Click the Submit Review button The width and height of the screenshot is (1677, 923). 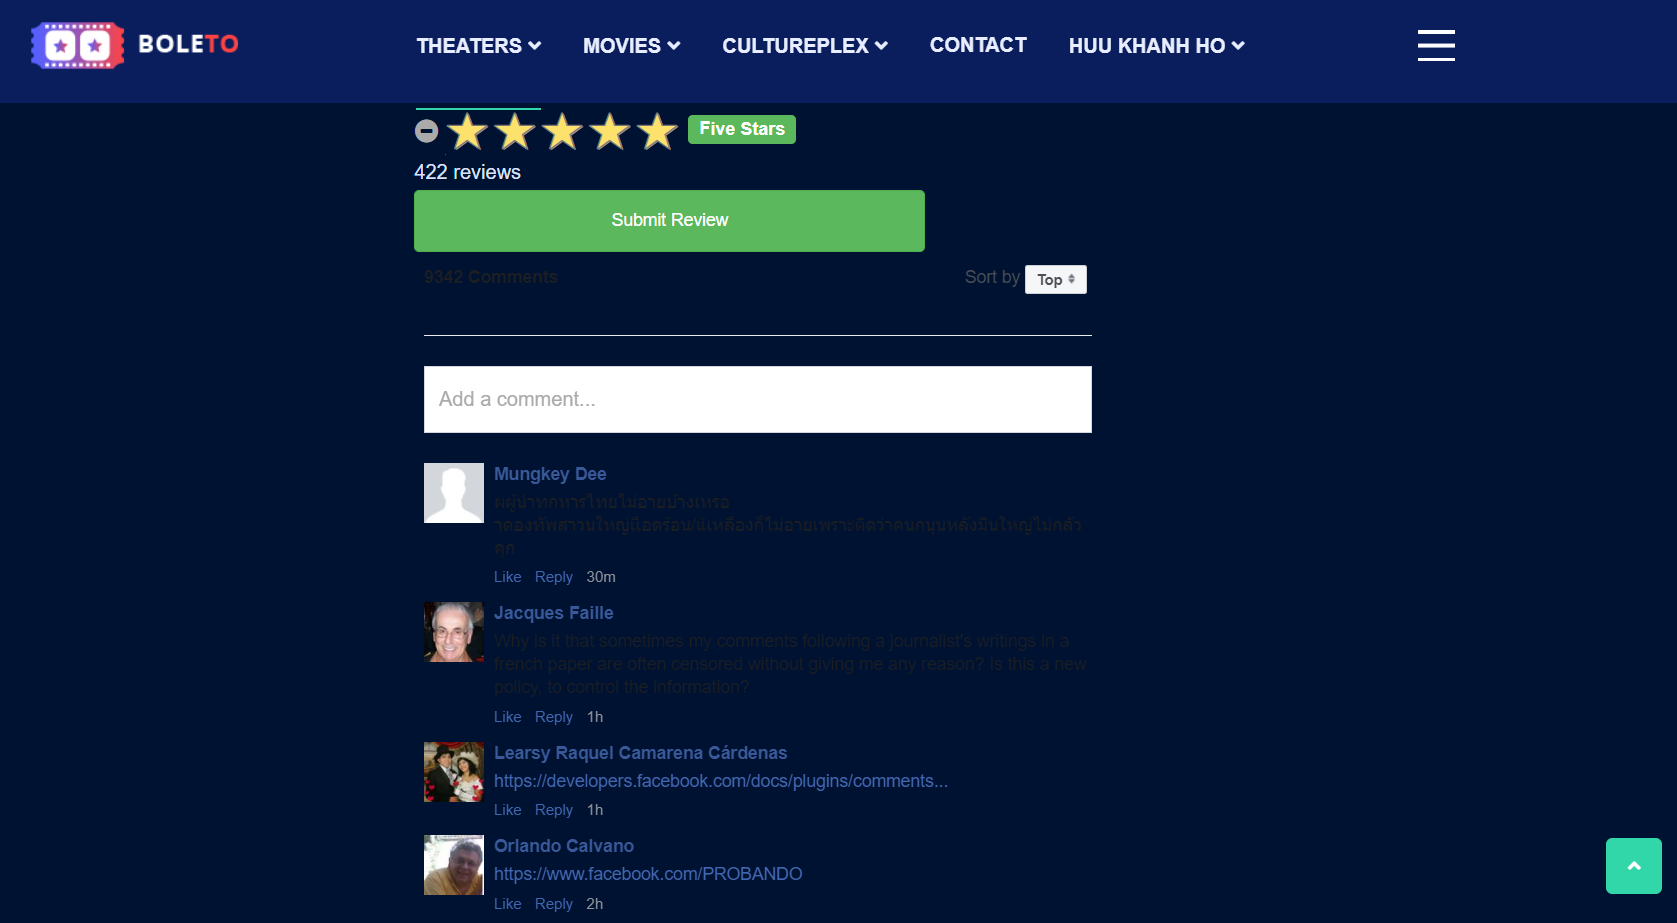click(x=669, y=220)
